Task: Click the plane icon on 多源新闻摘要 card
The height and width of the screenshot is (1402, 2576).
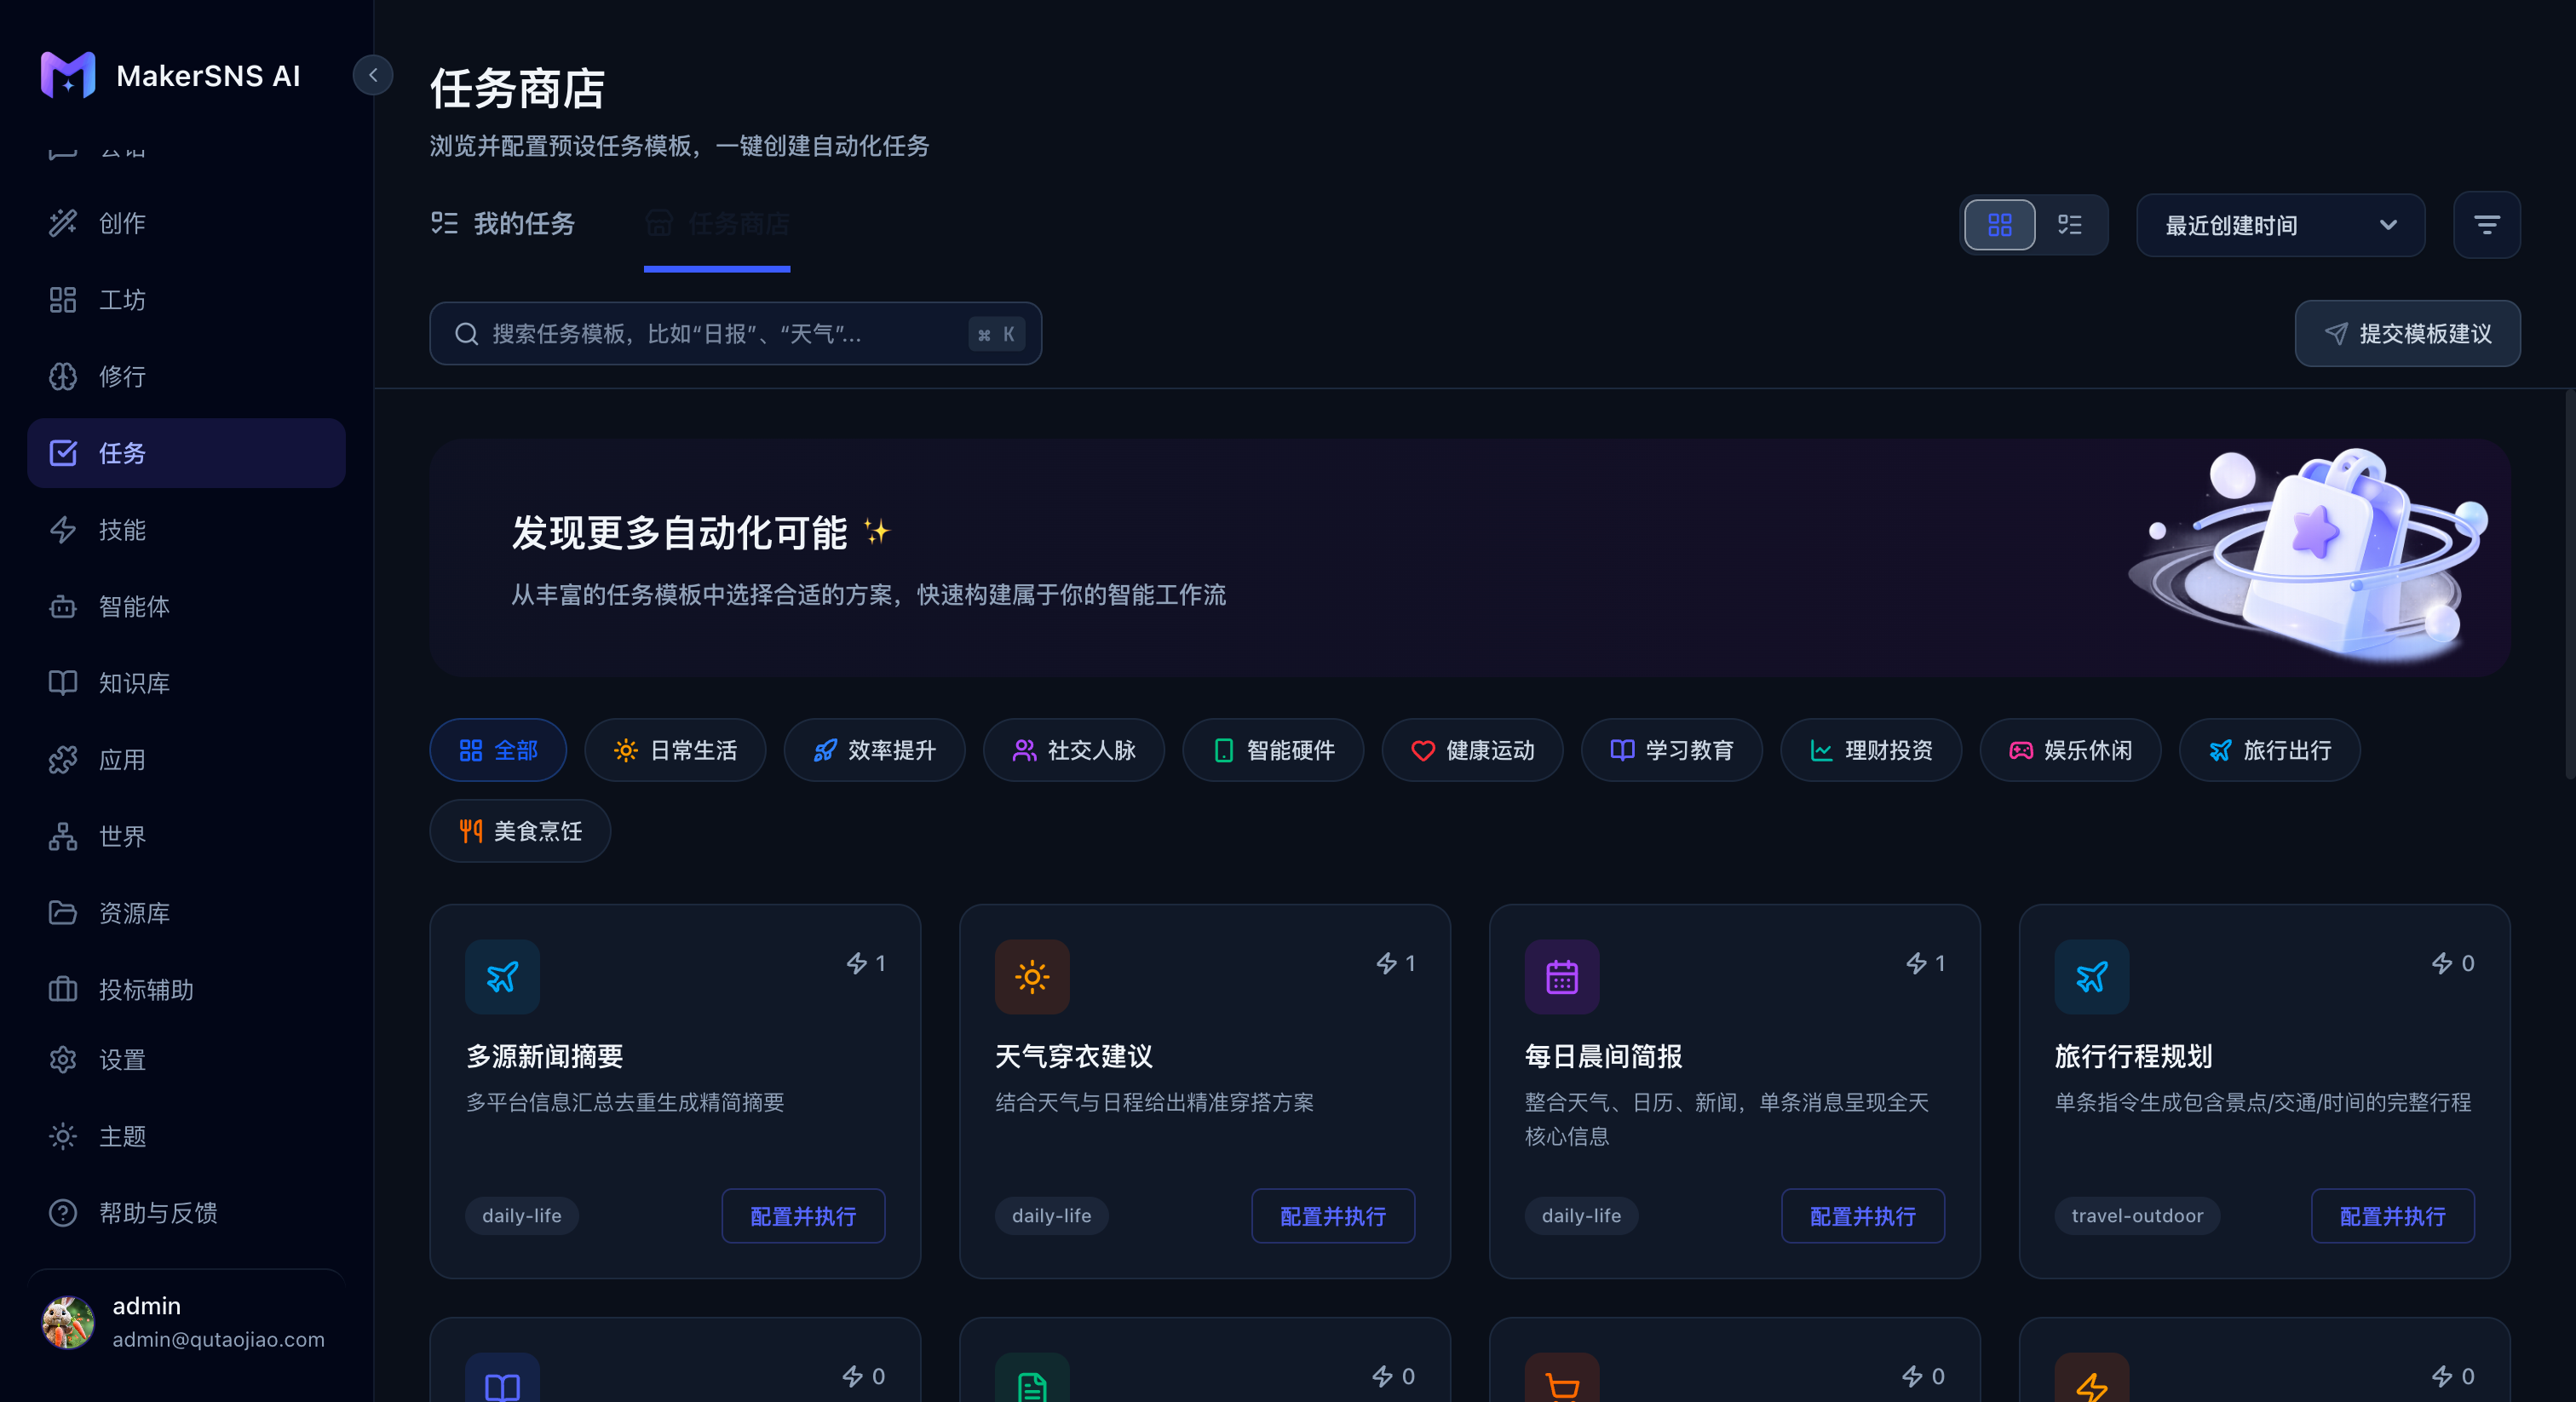Action: (x=502, y=976)
